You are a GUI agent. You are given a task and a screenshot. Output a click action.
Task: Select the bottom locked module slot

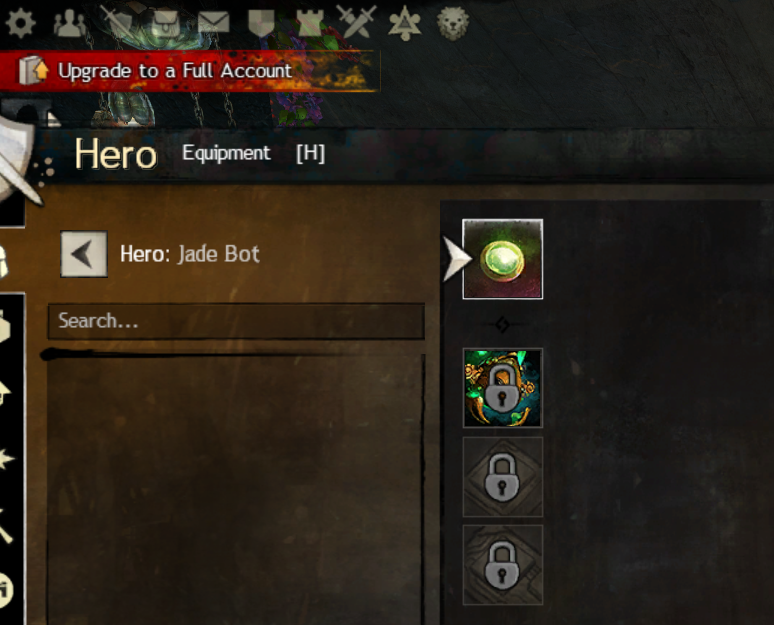(x=503, y=565)
